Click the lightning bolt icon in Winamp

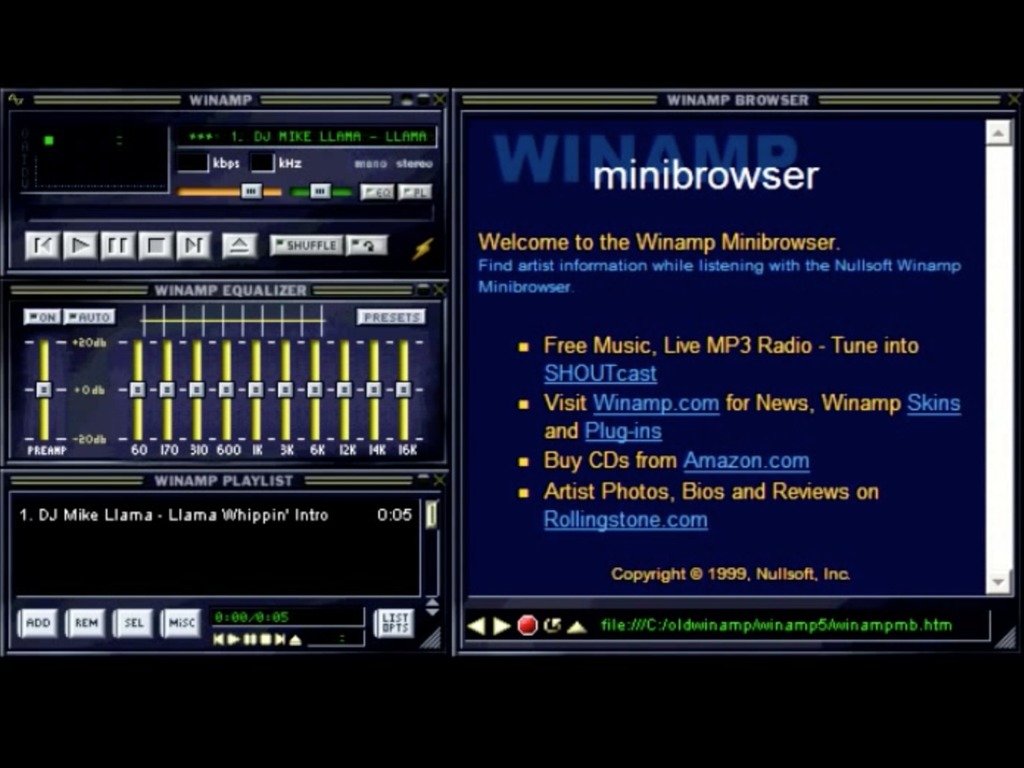click(423, 248)
